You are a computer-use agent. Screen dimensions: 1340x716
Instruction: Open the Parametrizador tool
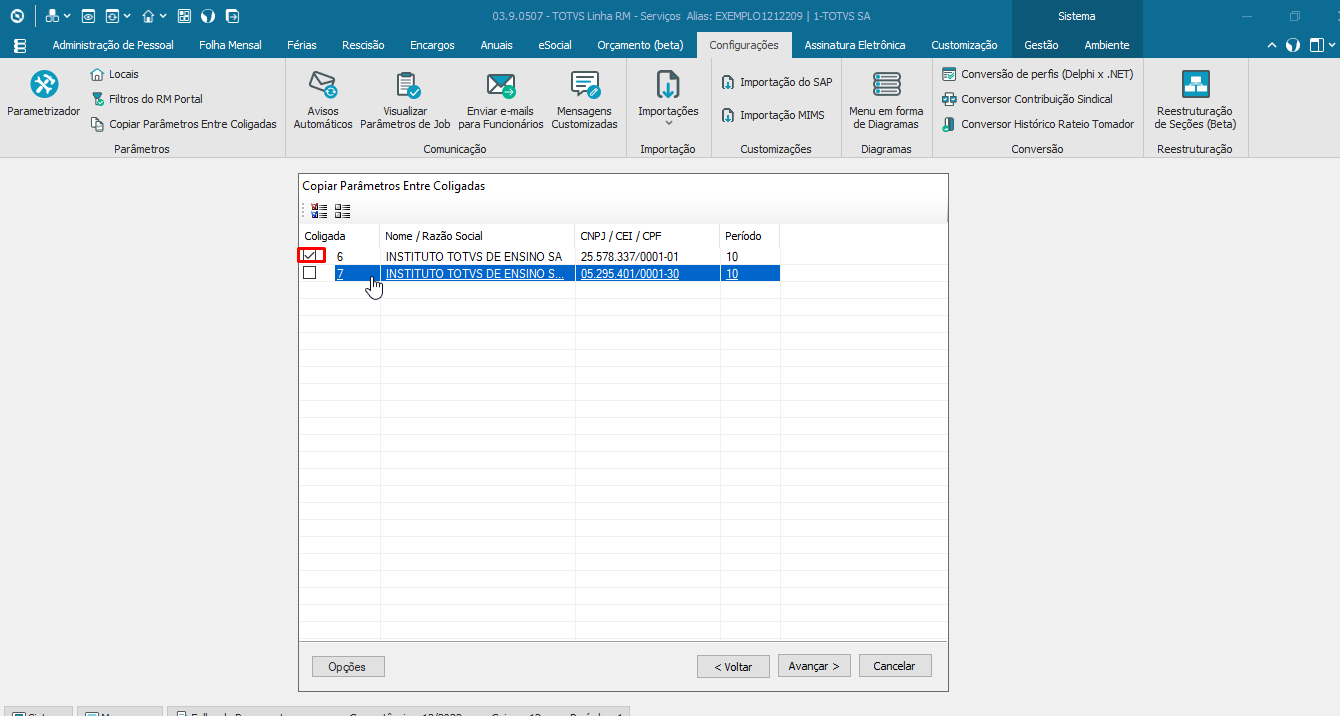[x=43, y=95]
